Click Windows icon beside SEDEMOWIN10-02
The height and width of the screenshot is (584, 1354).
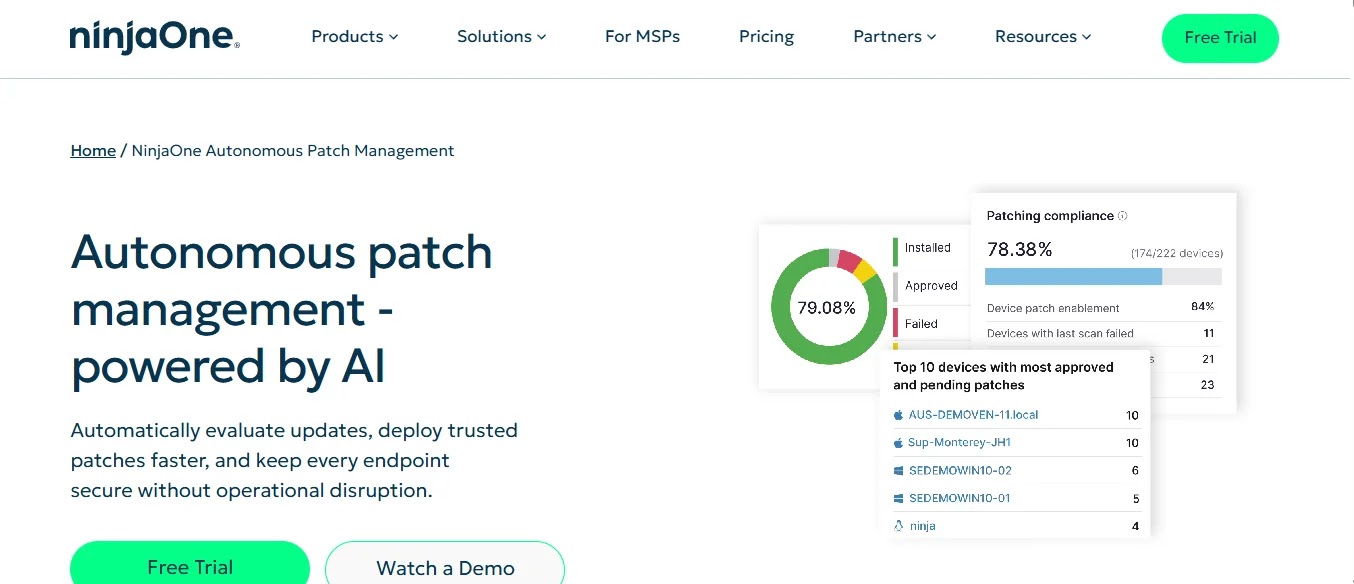coord(898,471)
